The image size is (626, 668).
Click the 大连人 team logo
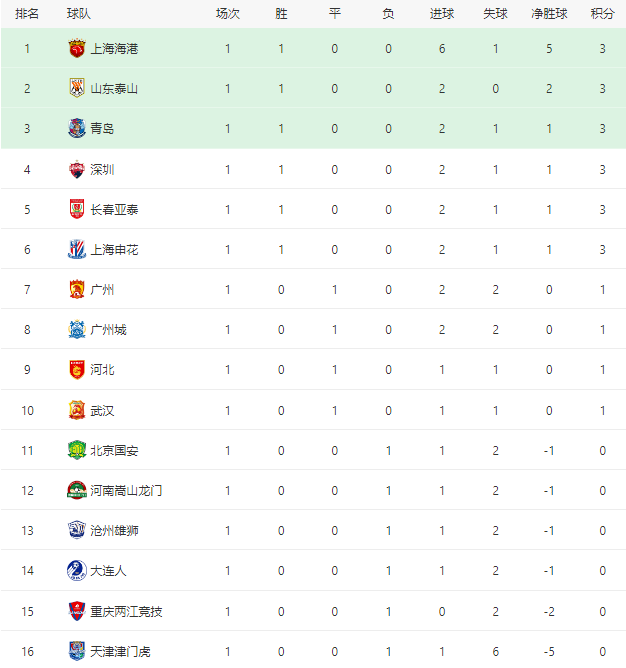click(77, 571)
